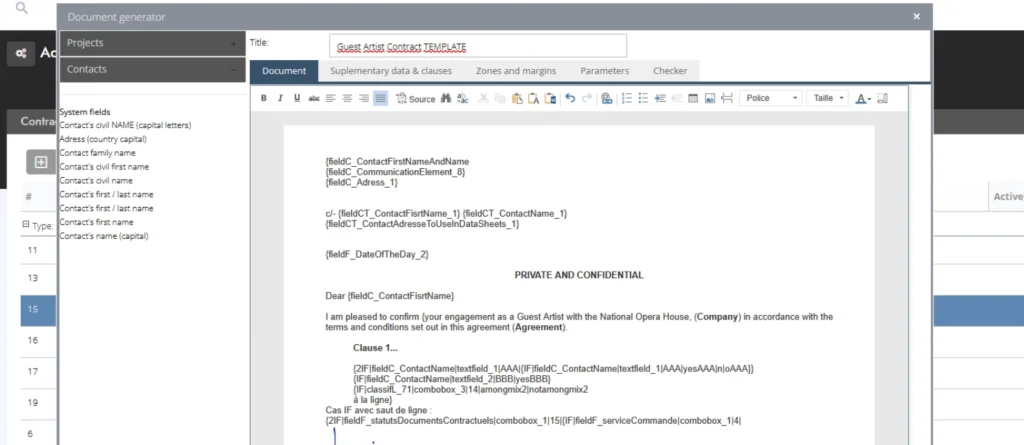Switch to the Parameters tab
Image resolution: width=1024 pixels, height=445 pixels.
click(x=605, y=71)
